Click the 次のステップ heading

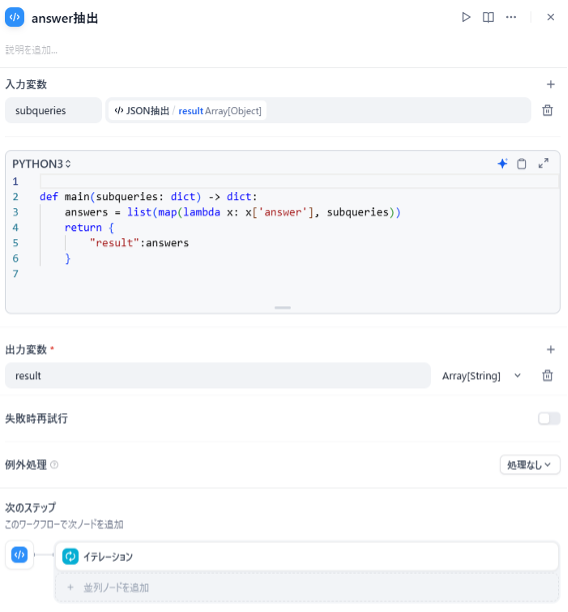pyautogui.click(x=30, y=507)
